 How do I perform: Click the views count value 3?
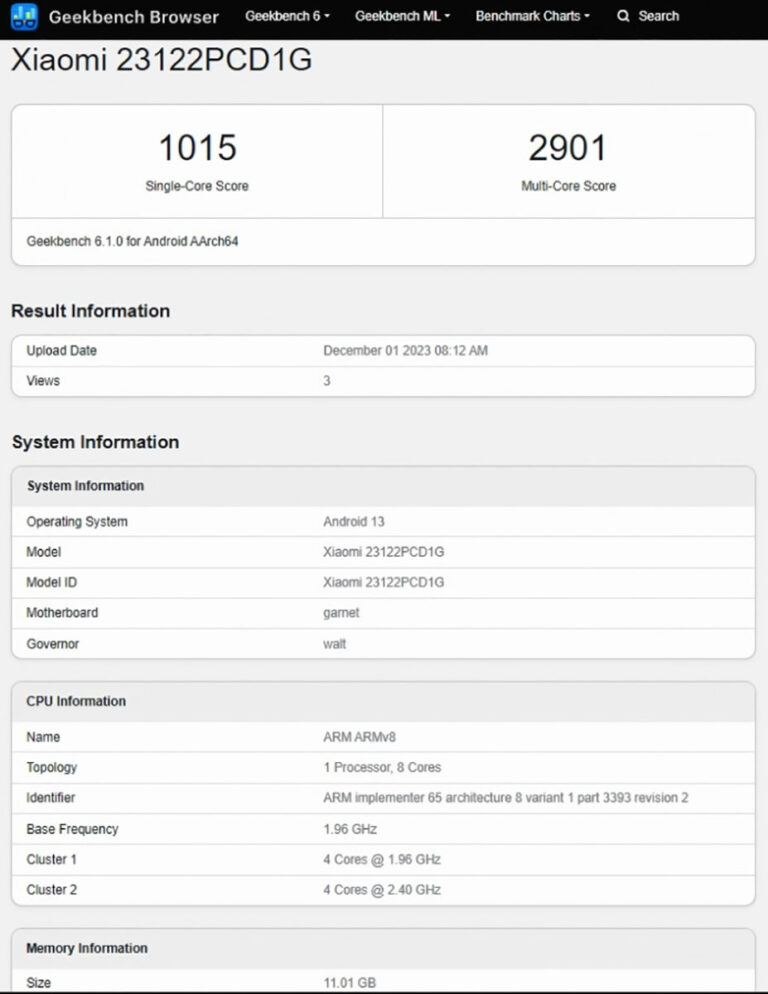click(x=327, y=381)
